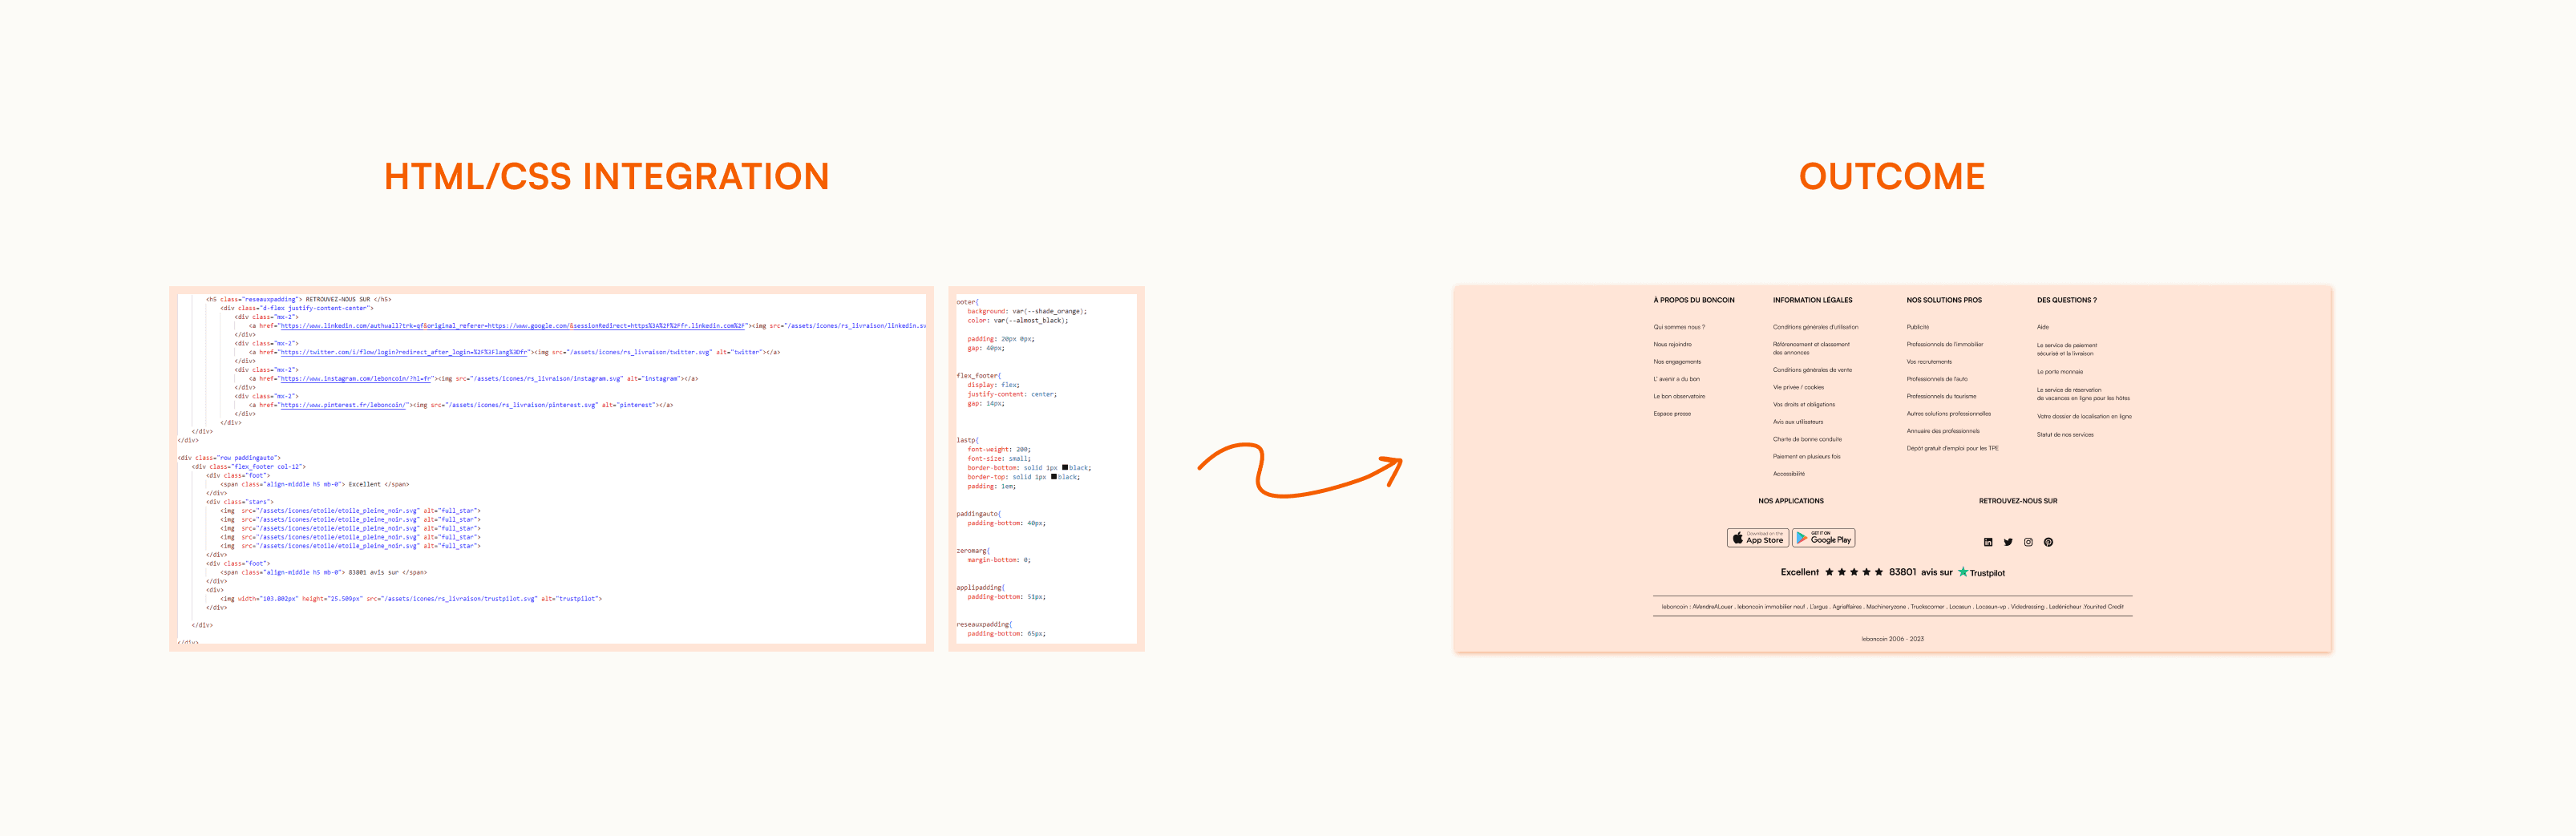The image size is (2576, 836).
Task: Open 'Conditions générales d'utilisation' link
Action: click(1815, 327)
